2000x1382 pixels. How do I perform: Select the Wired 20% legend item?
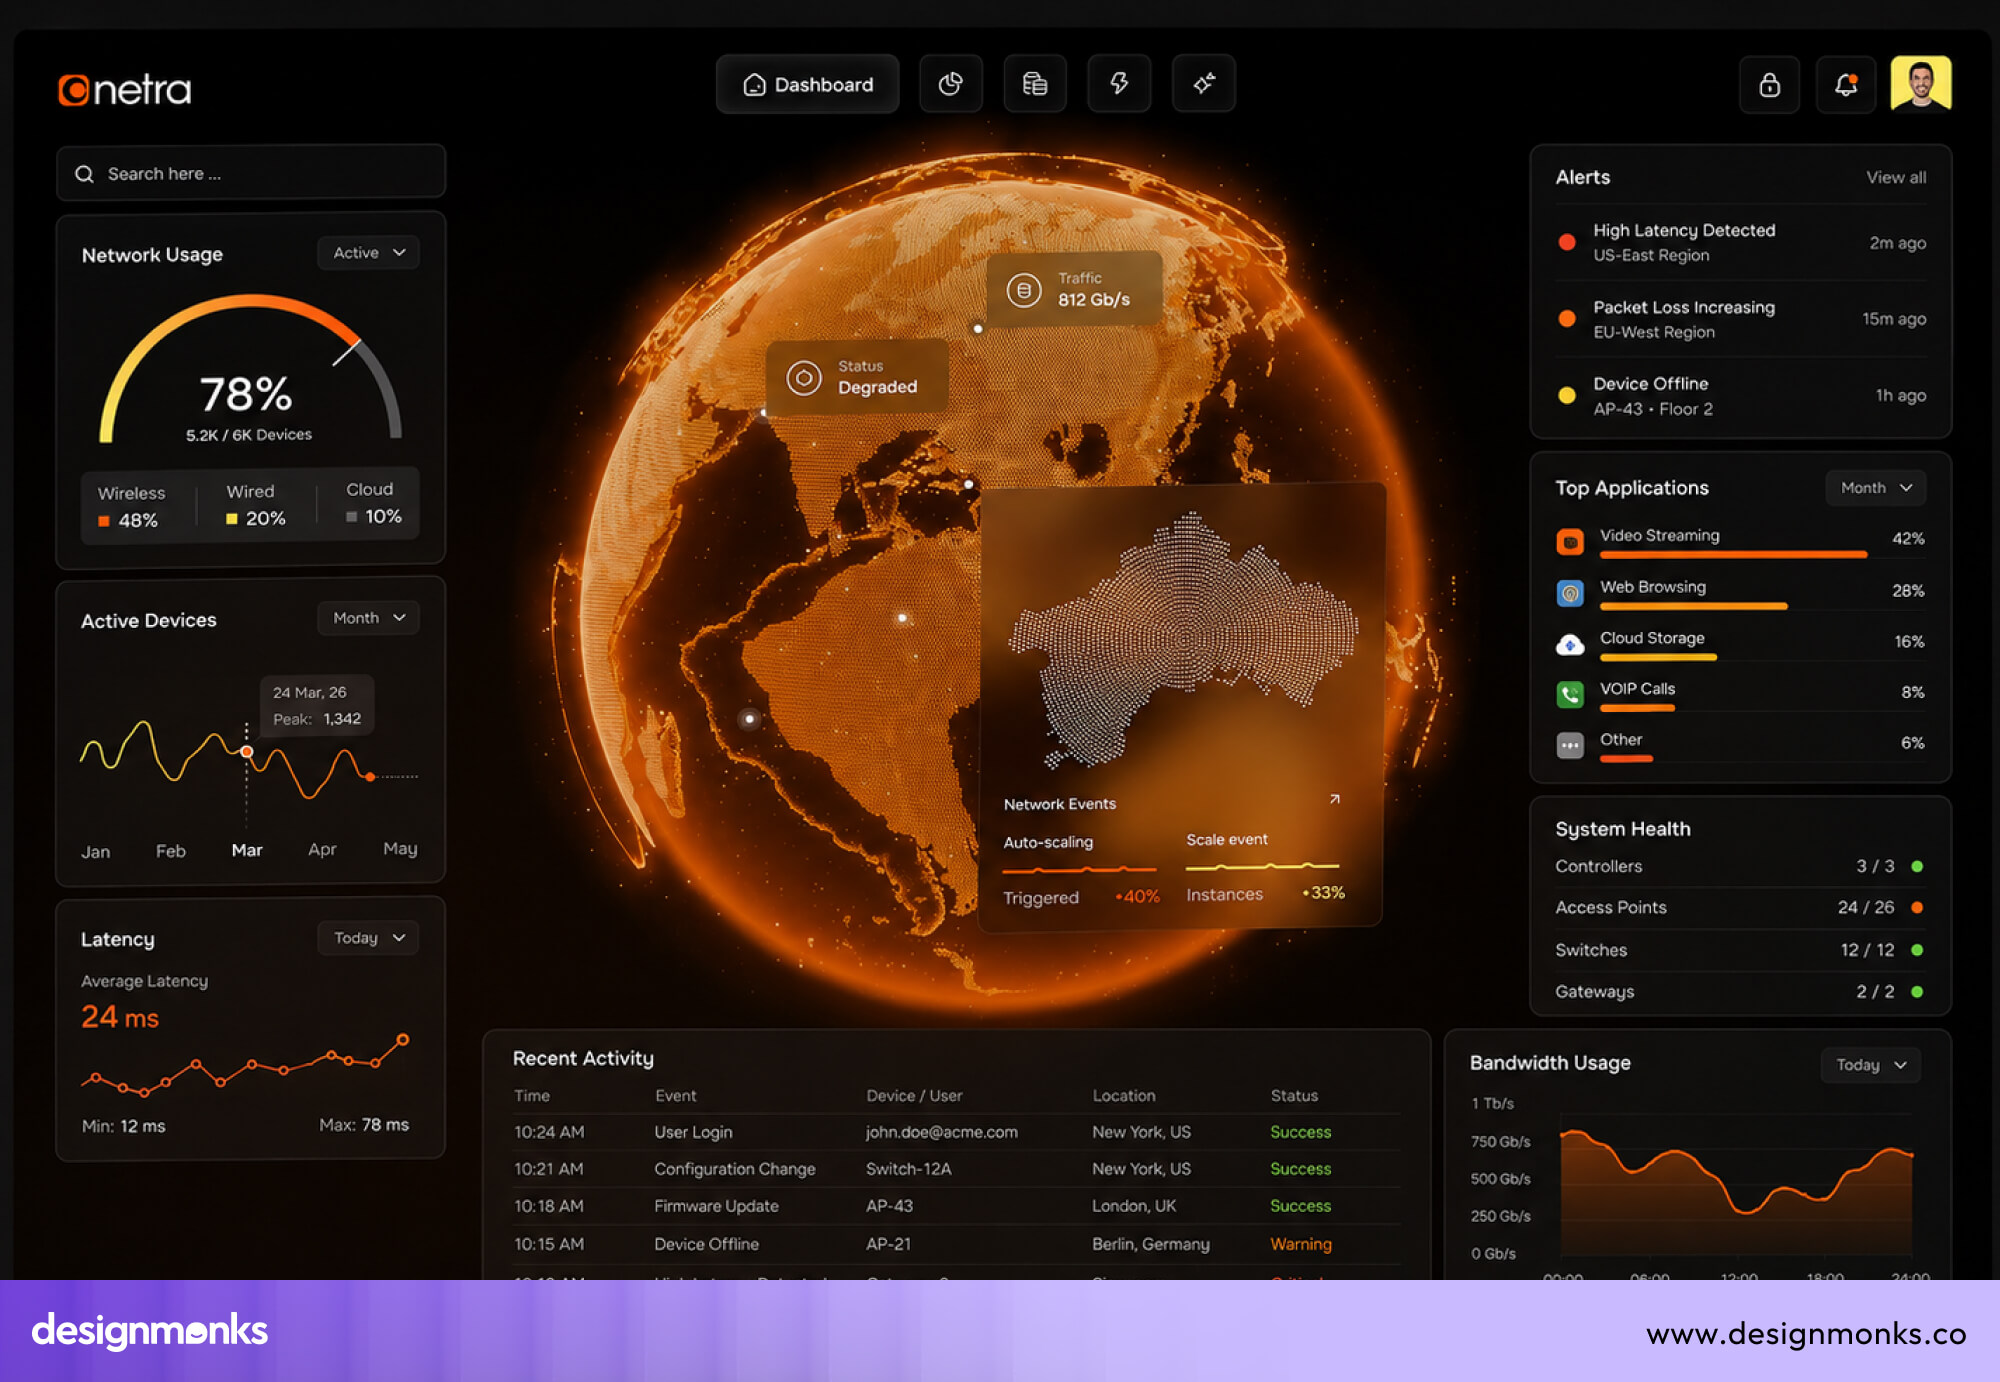(x=256, y=505)
